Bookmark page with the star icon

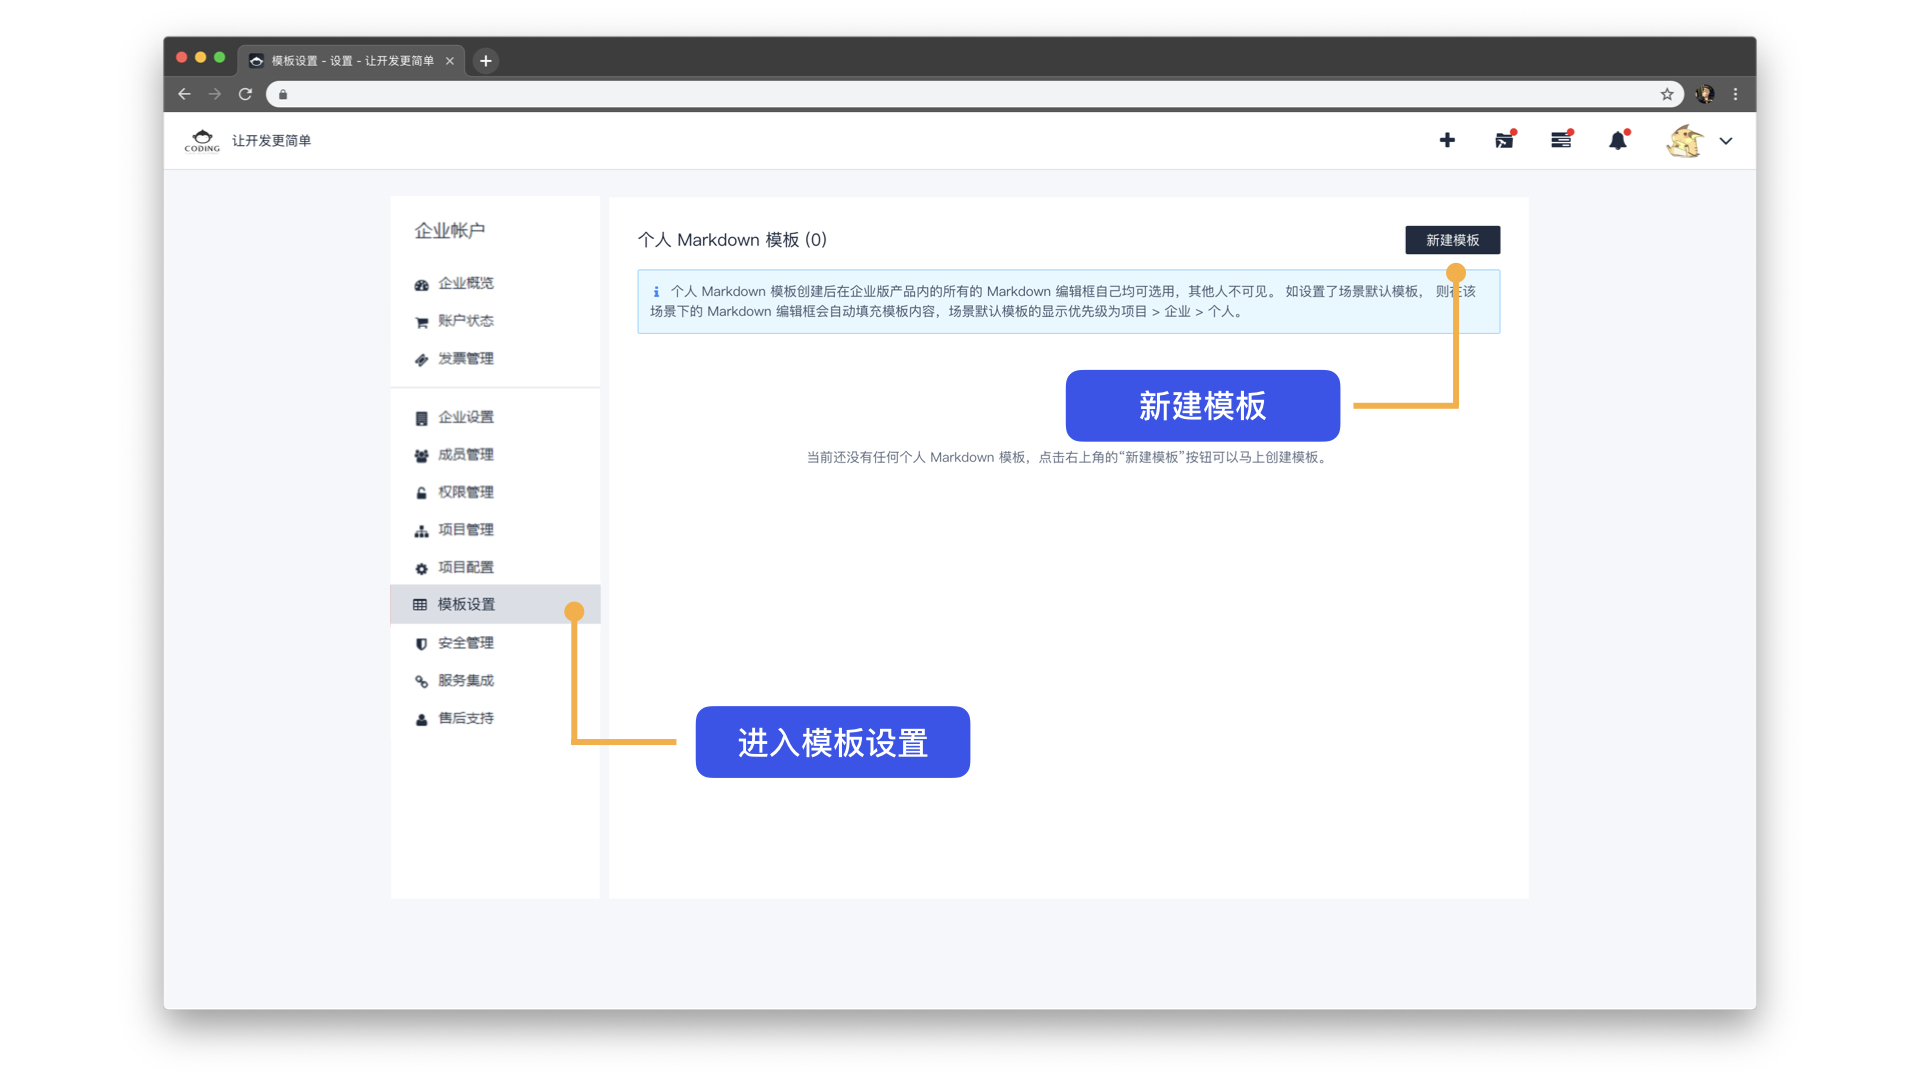coord(1667,94)
